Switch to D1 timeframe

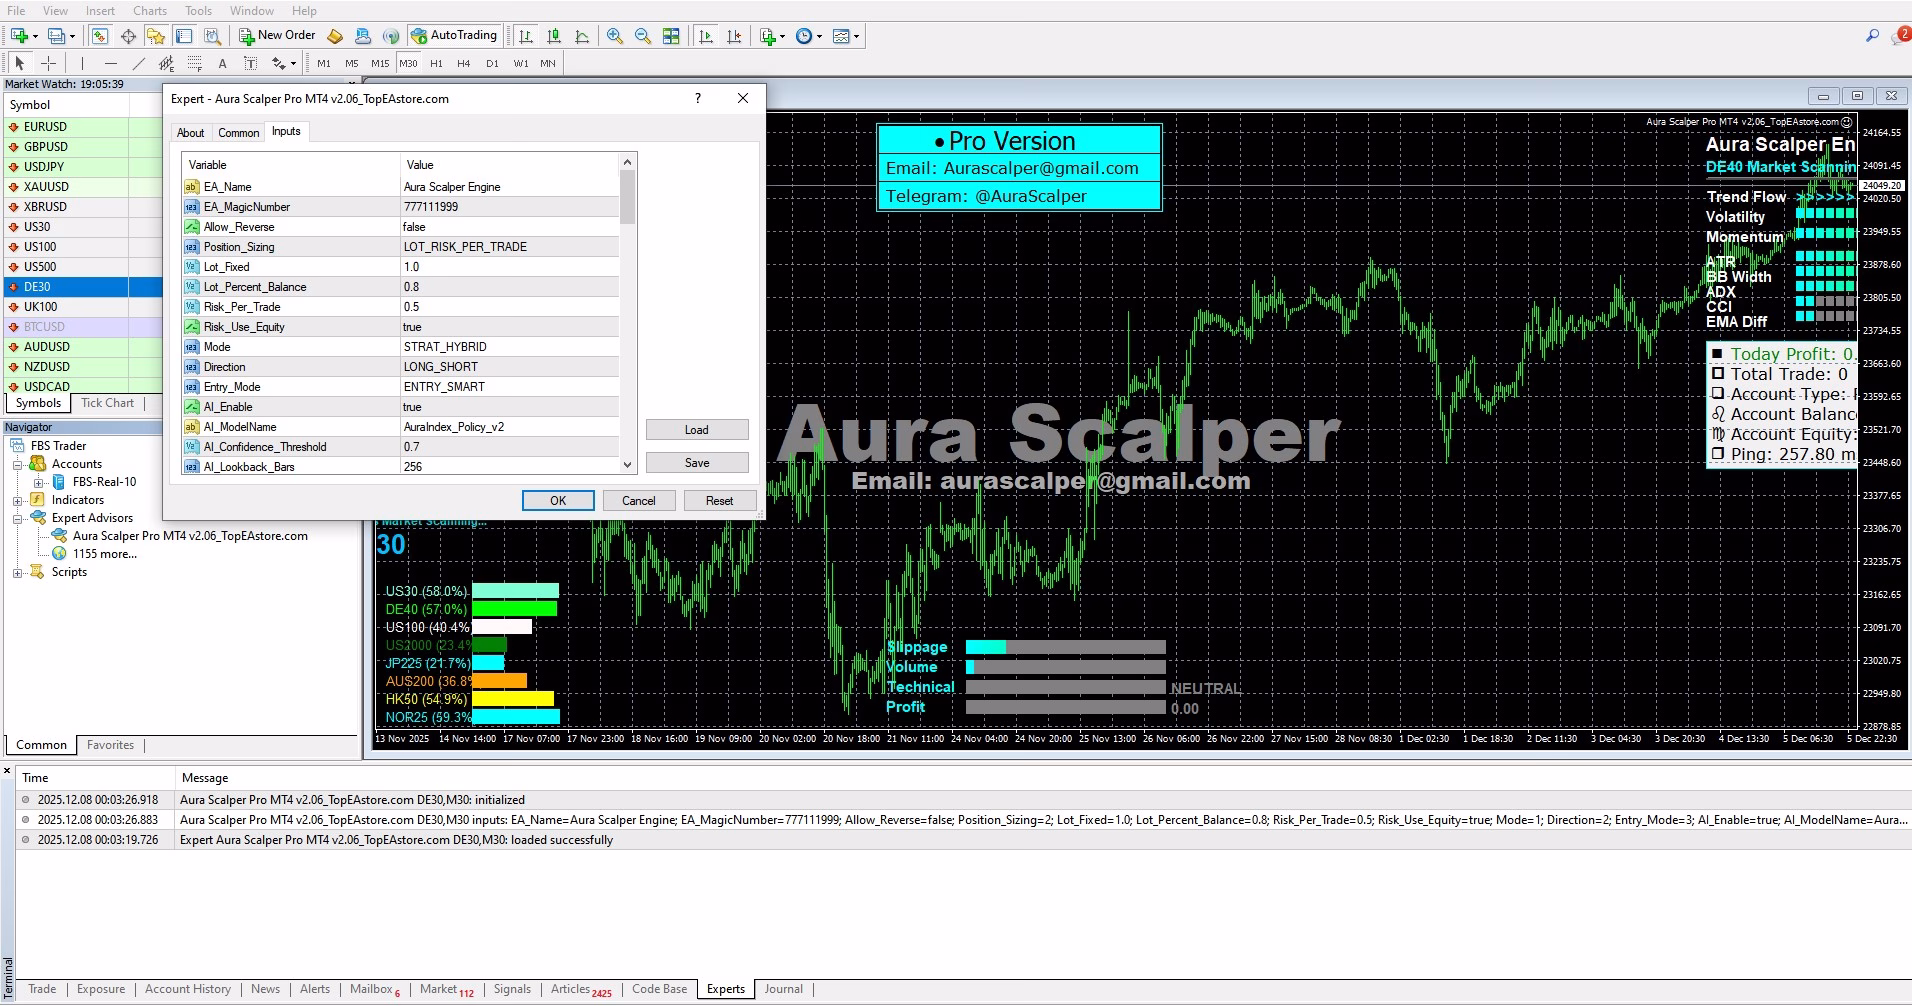(492, 63)
